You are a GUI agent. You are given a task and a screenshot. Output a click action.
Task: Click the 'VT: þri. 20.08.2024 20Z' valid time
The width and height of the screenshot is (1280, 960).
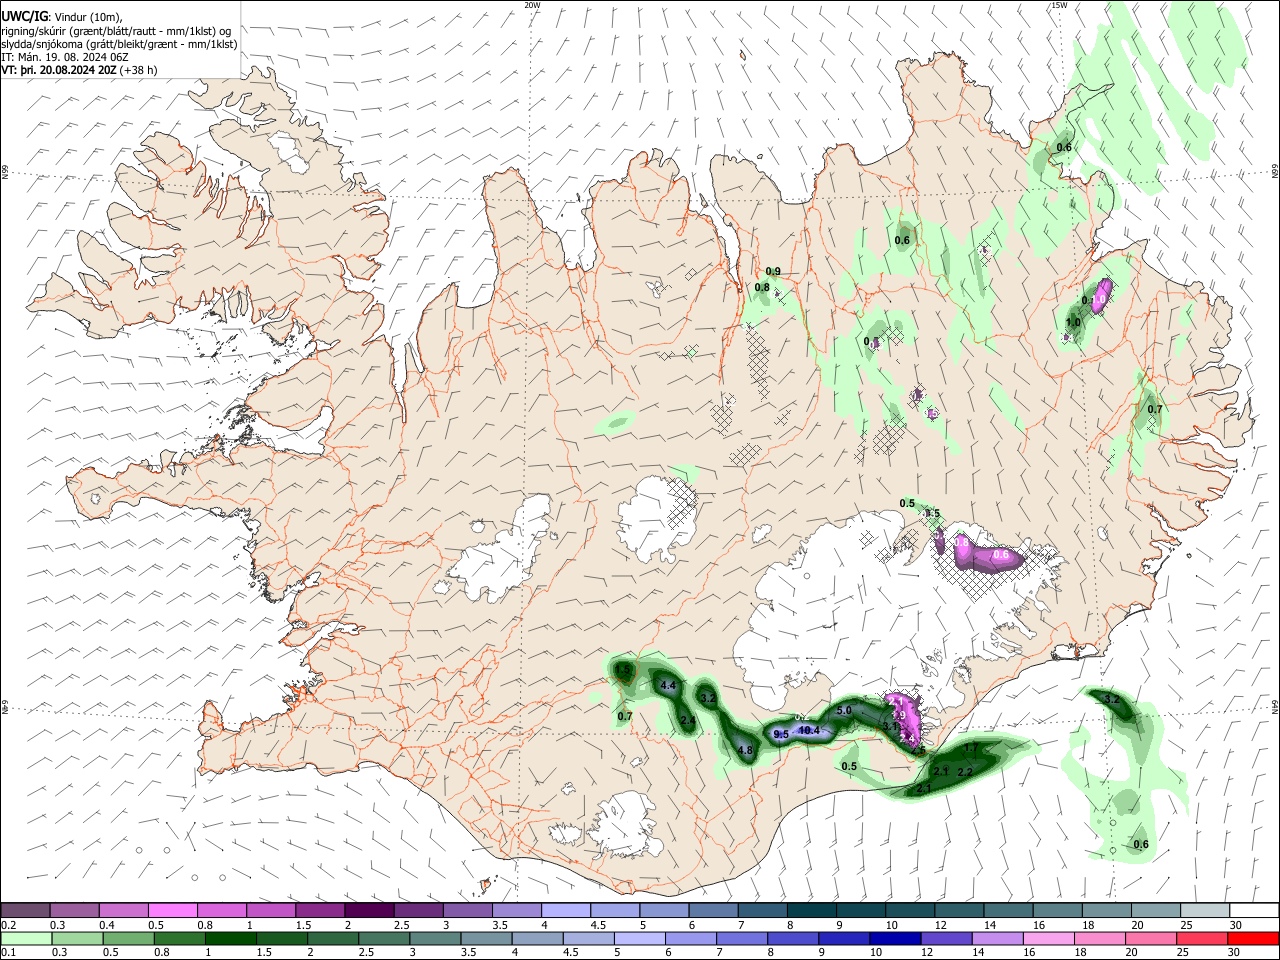pos(59,70)
